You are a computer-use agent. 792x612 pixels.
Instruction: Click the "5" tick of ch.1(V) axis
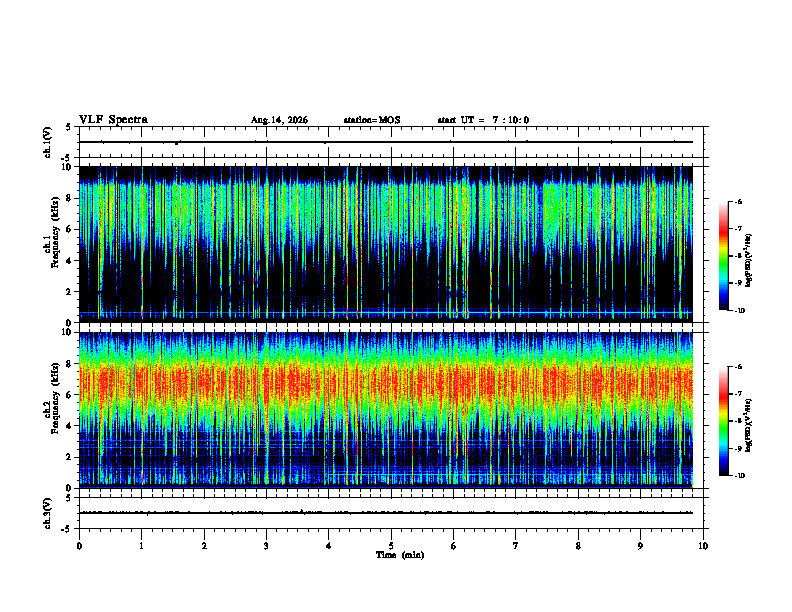click(69, 128)
